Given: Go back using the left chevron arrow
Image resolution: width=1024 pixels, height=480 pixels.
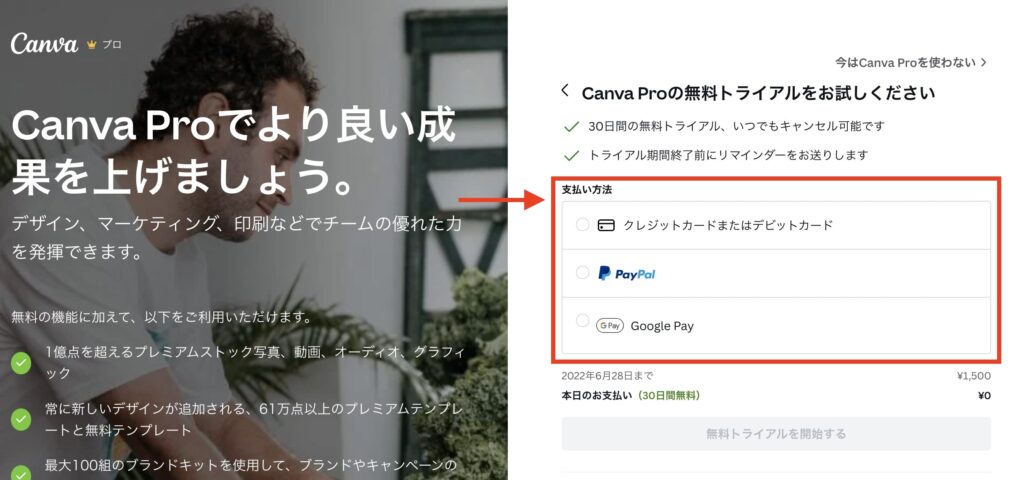Looking at the screenshot, I should 565,91.
